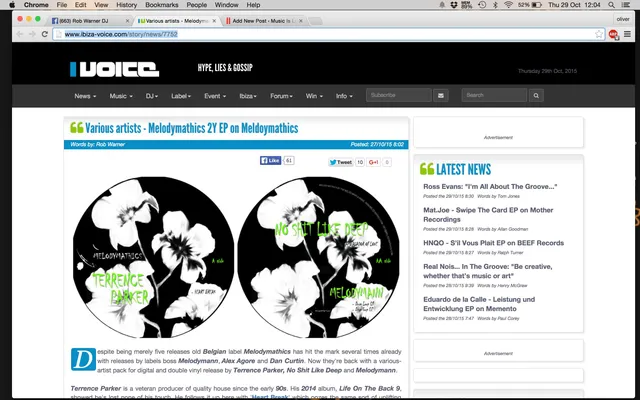Expand the Event dropdown menu
640x400 pixels.
[x=215, y=96]
